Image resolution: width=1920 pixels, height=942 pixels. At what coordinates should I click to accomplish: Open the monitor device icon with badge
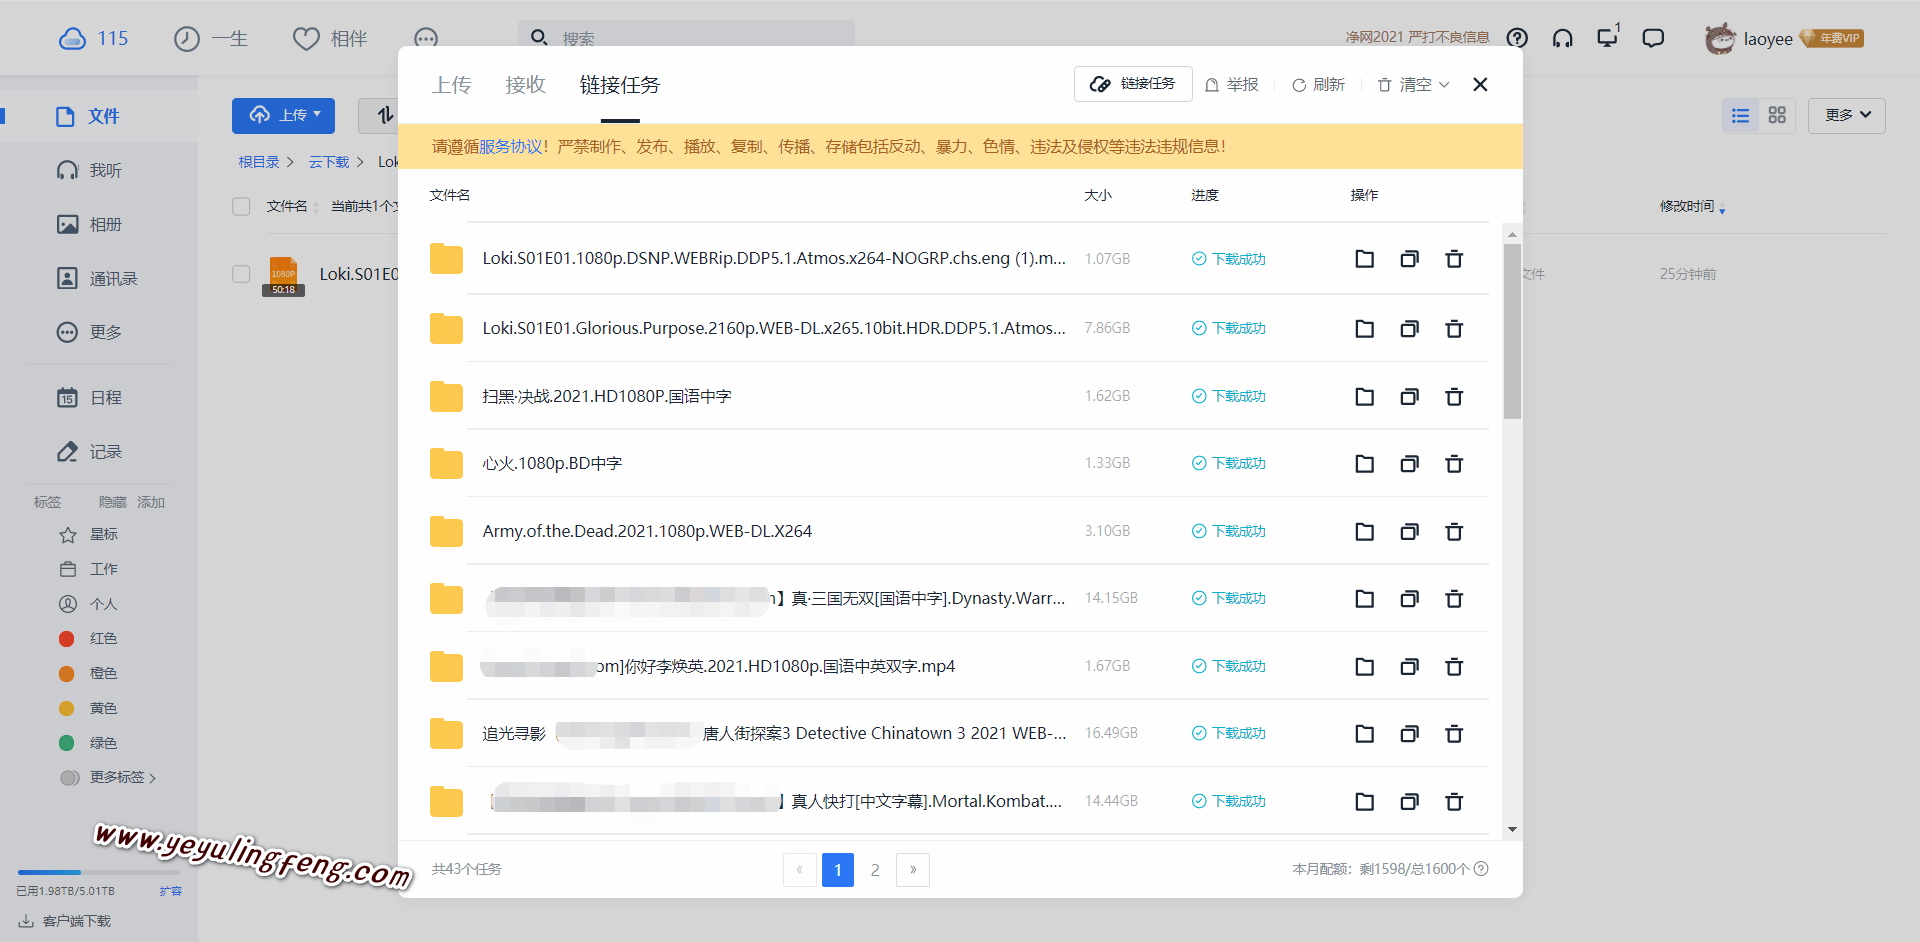click(x=1607, y=37)
